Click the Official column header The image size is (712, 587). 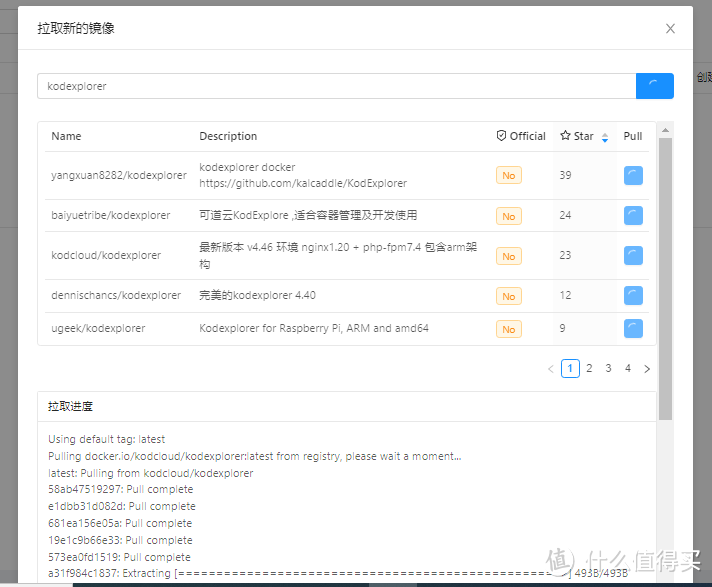pos(521,136)
